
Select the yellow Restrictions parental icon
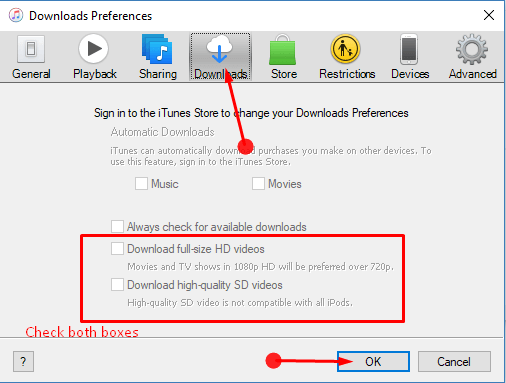tap(345, 49)
